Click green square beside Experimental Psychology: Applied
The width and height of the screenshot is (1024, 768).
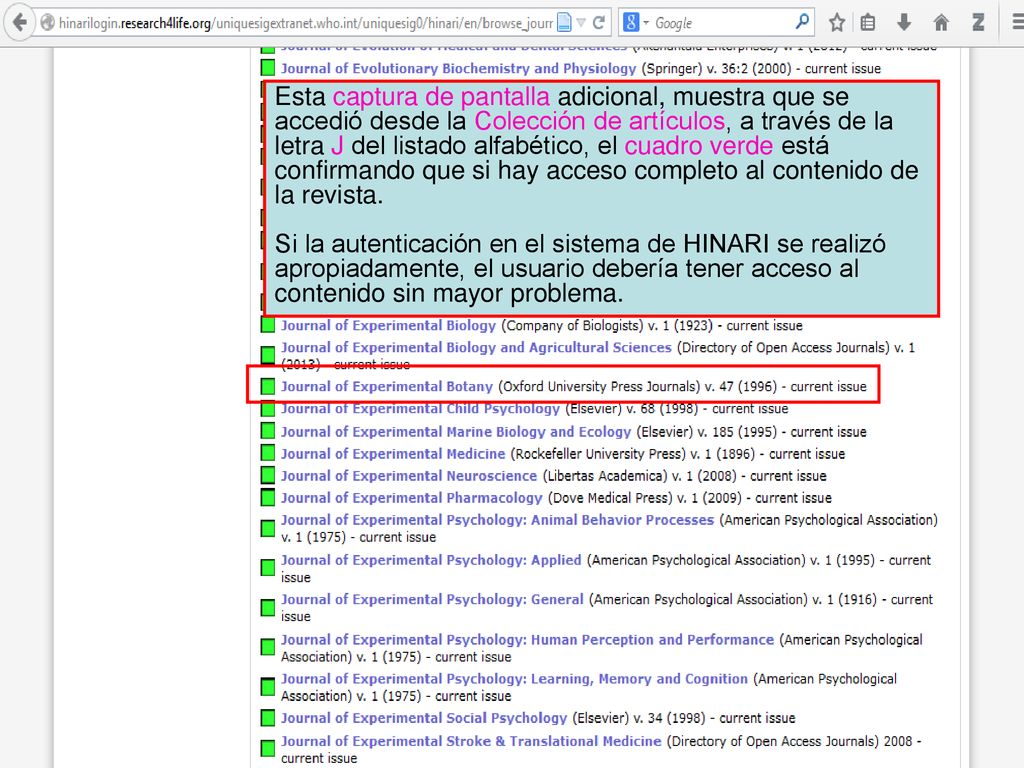[x=268, y=568]
